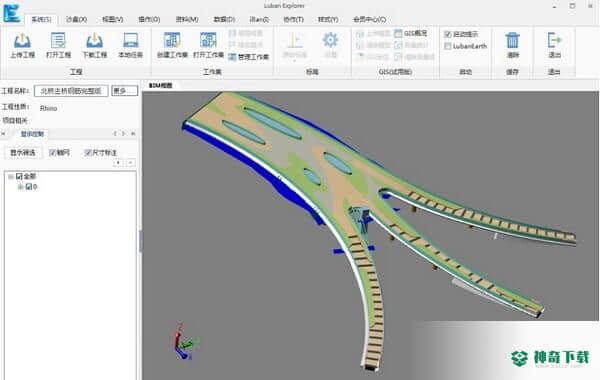Collapse the 全部 root tree node
This screenshot has height=380, width=600.
coord(11,176)
